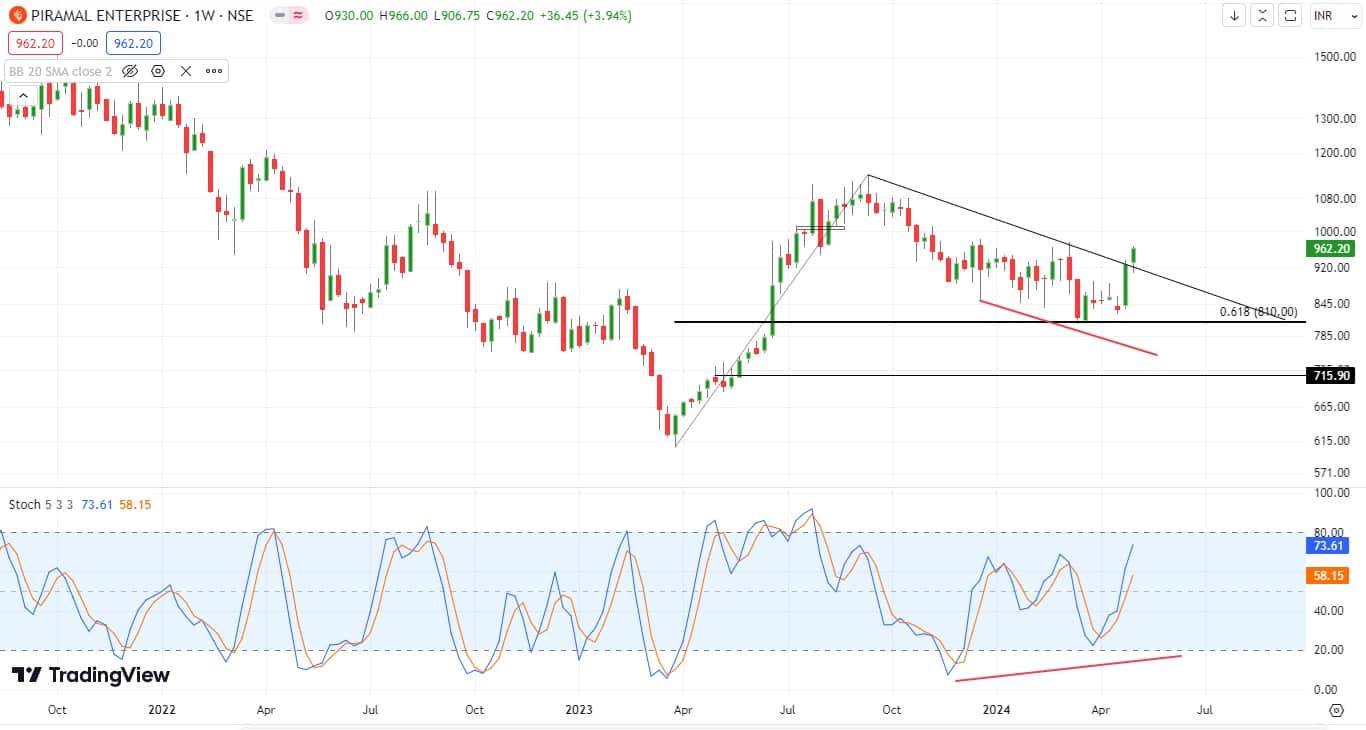Click the 20.00 stochastic scale label
1366x730 pixels.
tap(1329, 650)
